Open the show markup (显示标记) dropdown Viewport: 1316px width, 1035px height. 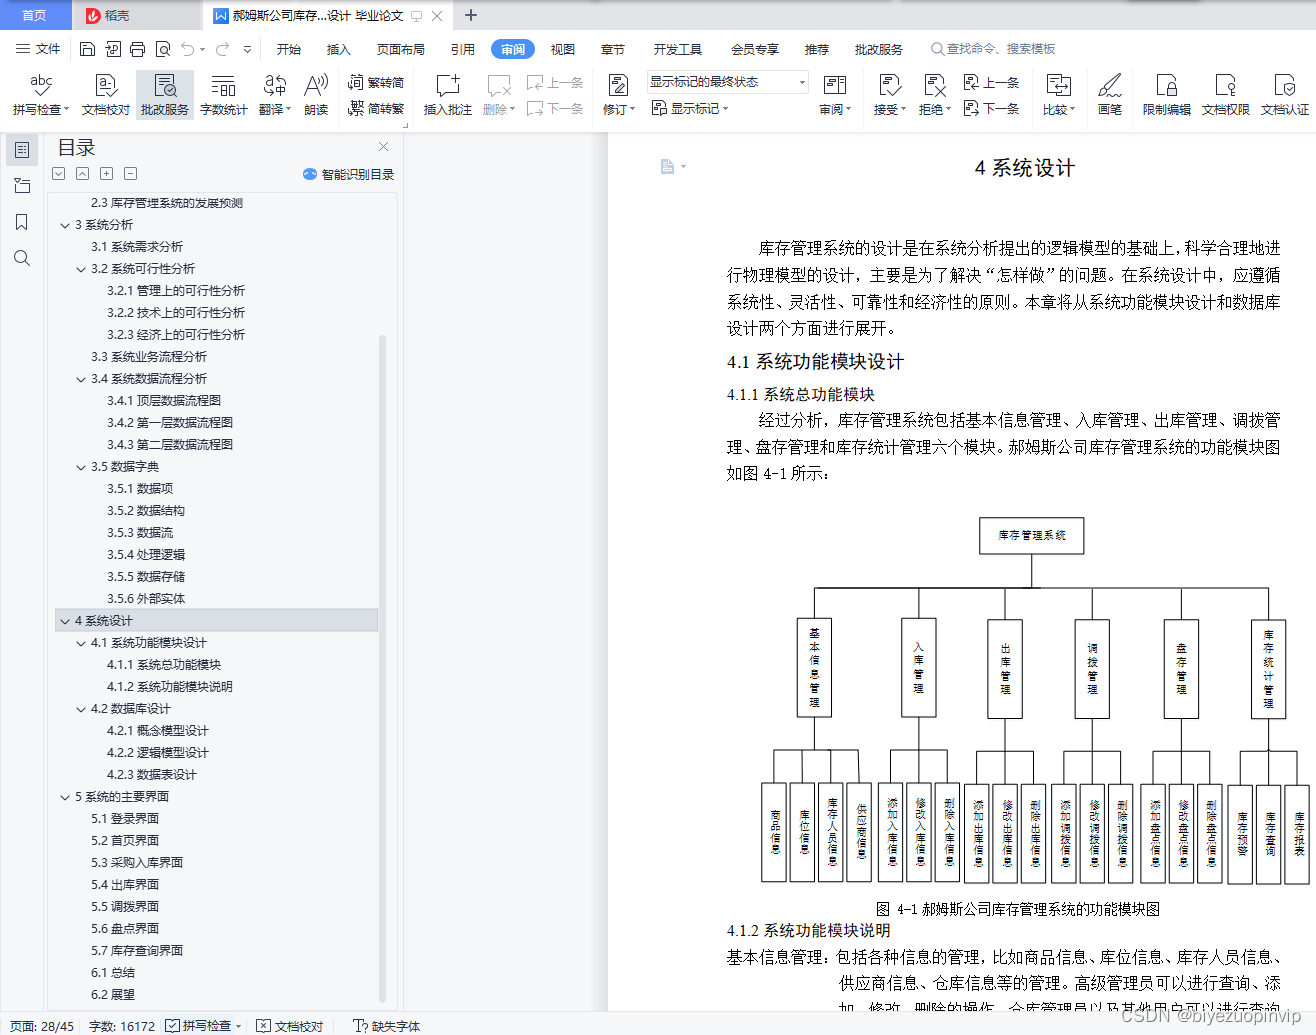pyautogui.click(x=690, y=108)
